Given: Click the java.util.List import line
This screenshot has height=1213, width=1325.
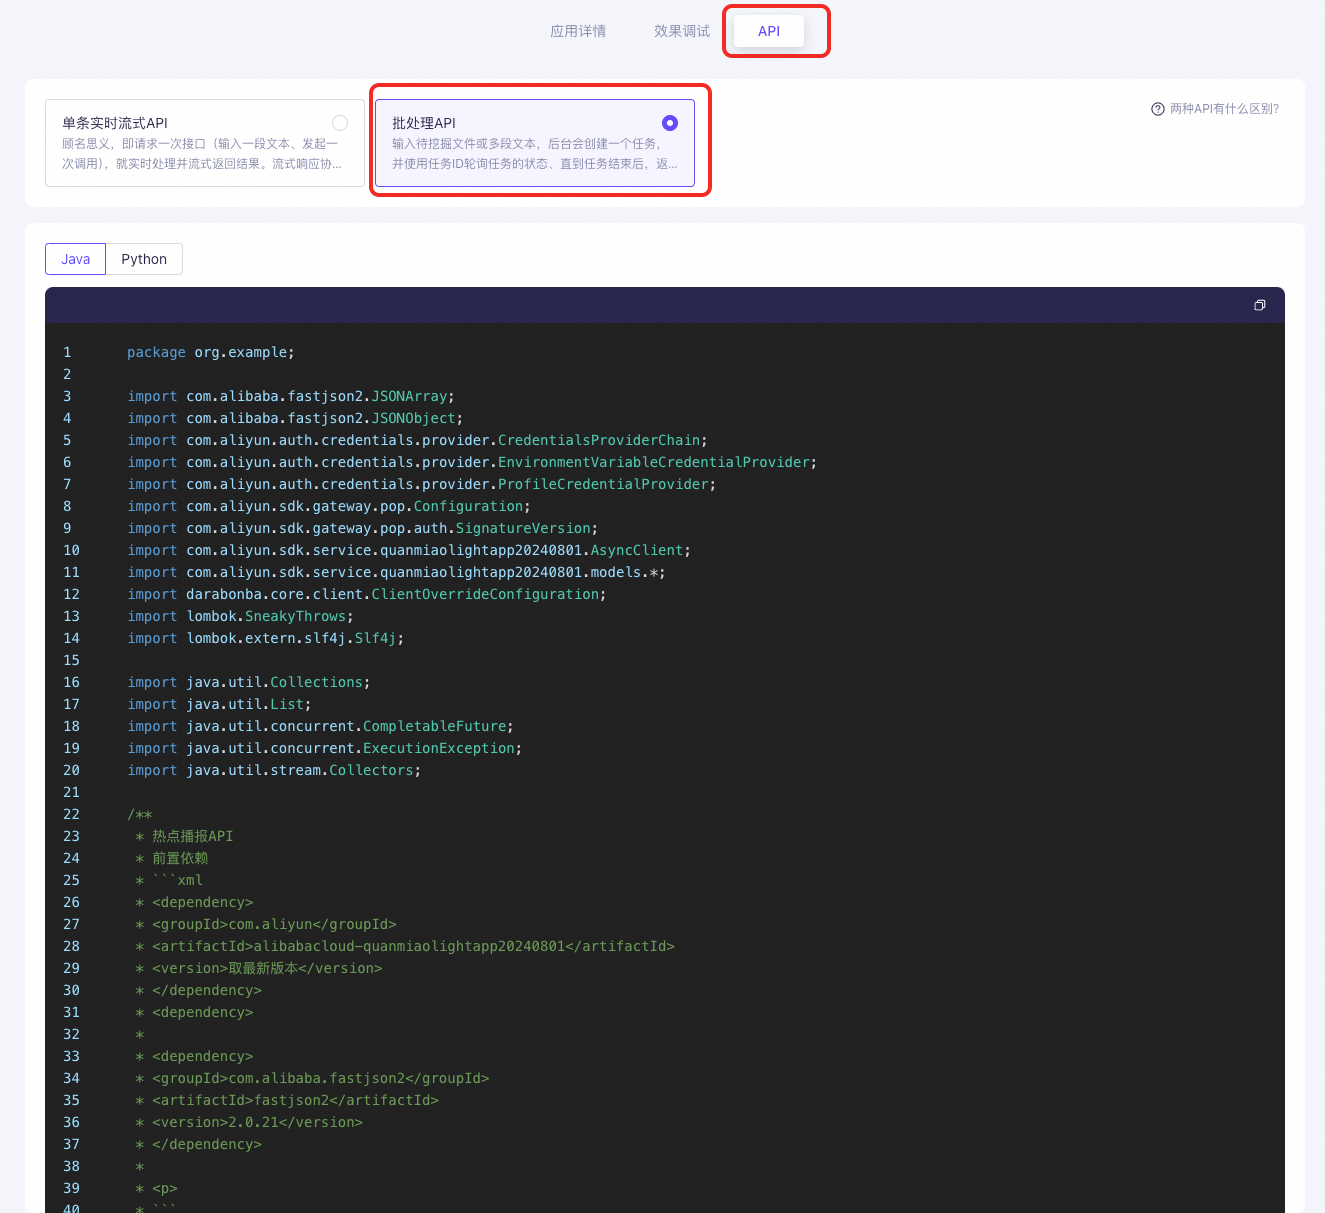Looking at the screenshot, I should click(x=219, y=704).
